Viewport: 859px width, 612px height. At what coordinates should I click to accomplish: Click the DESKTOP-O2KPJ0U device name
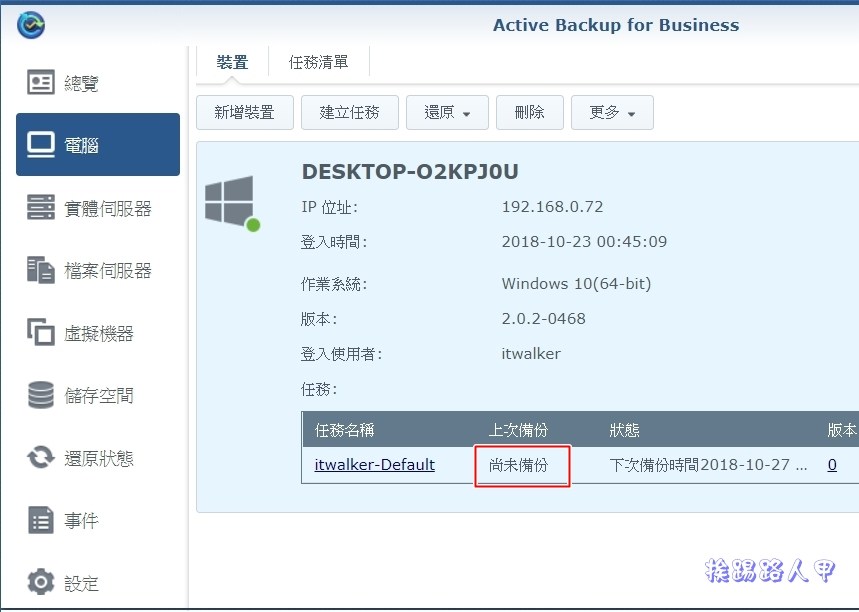point(410,171)
